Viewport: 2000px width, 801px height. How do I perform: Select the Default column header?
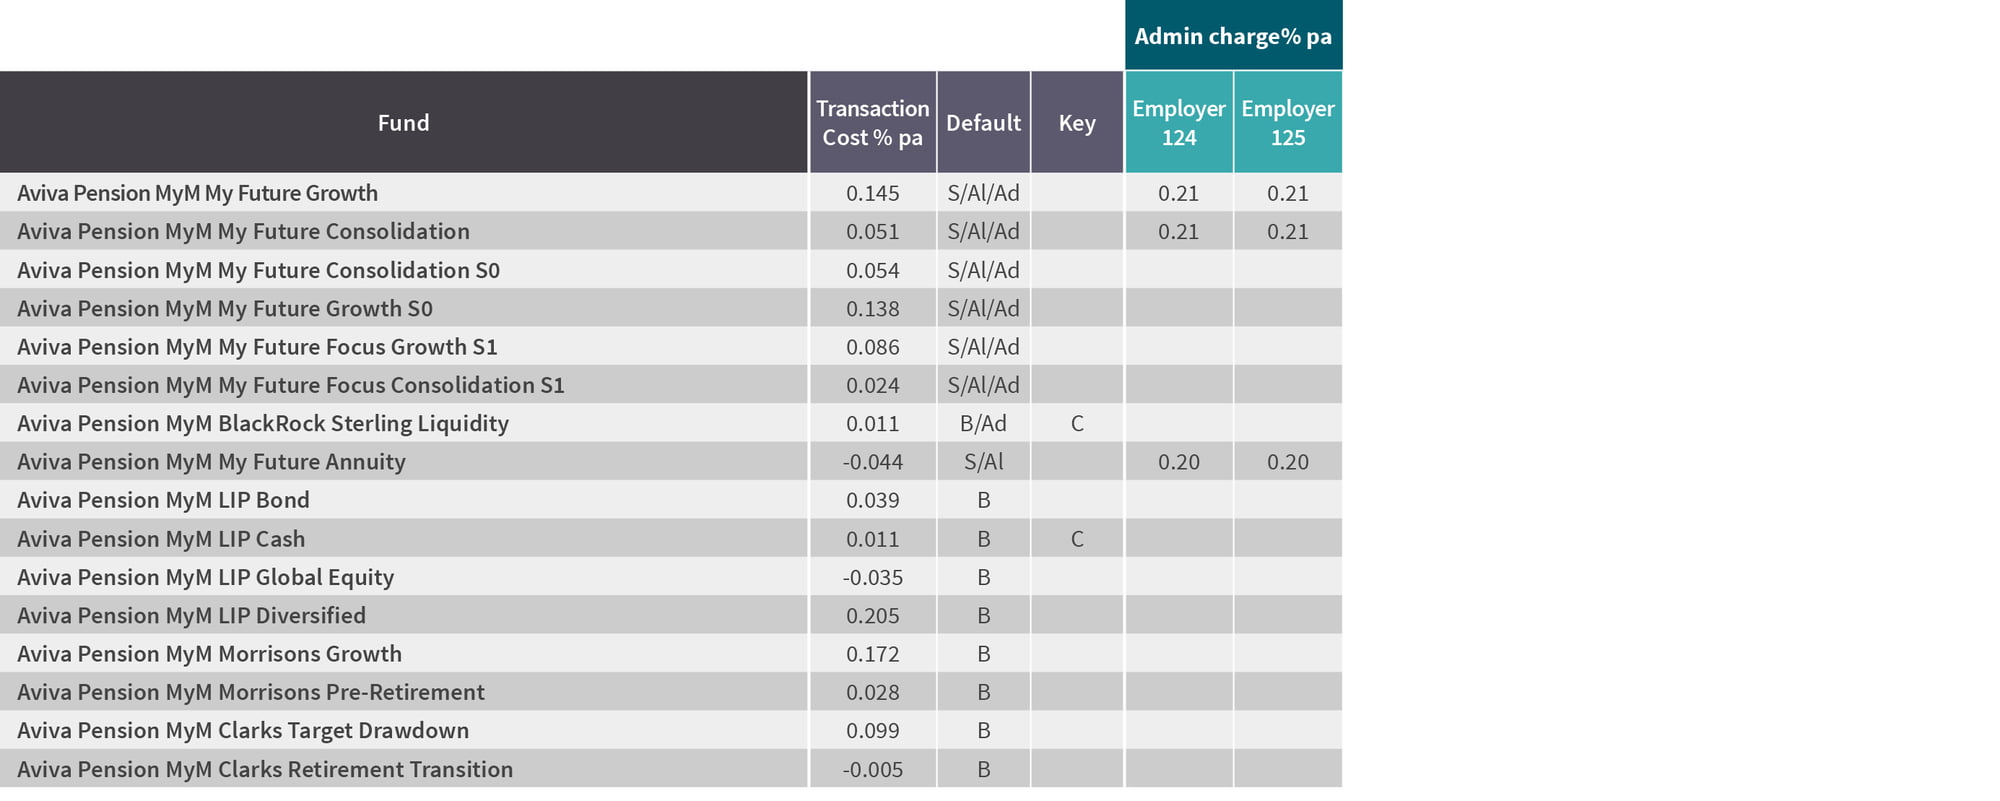coord(984,122)
